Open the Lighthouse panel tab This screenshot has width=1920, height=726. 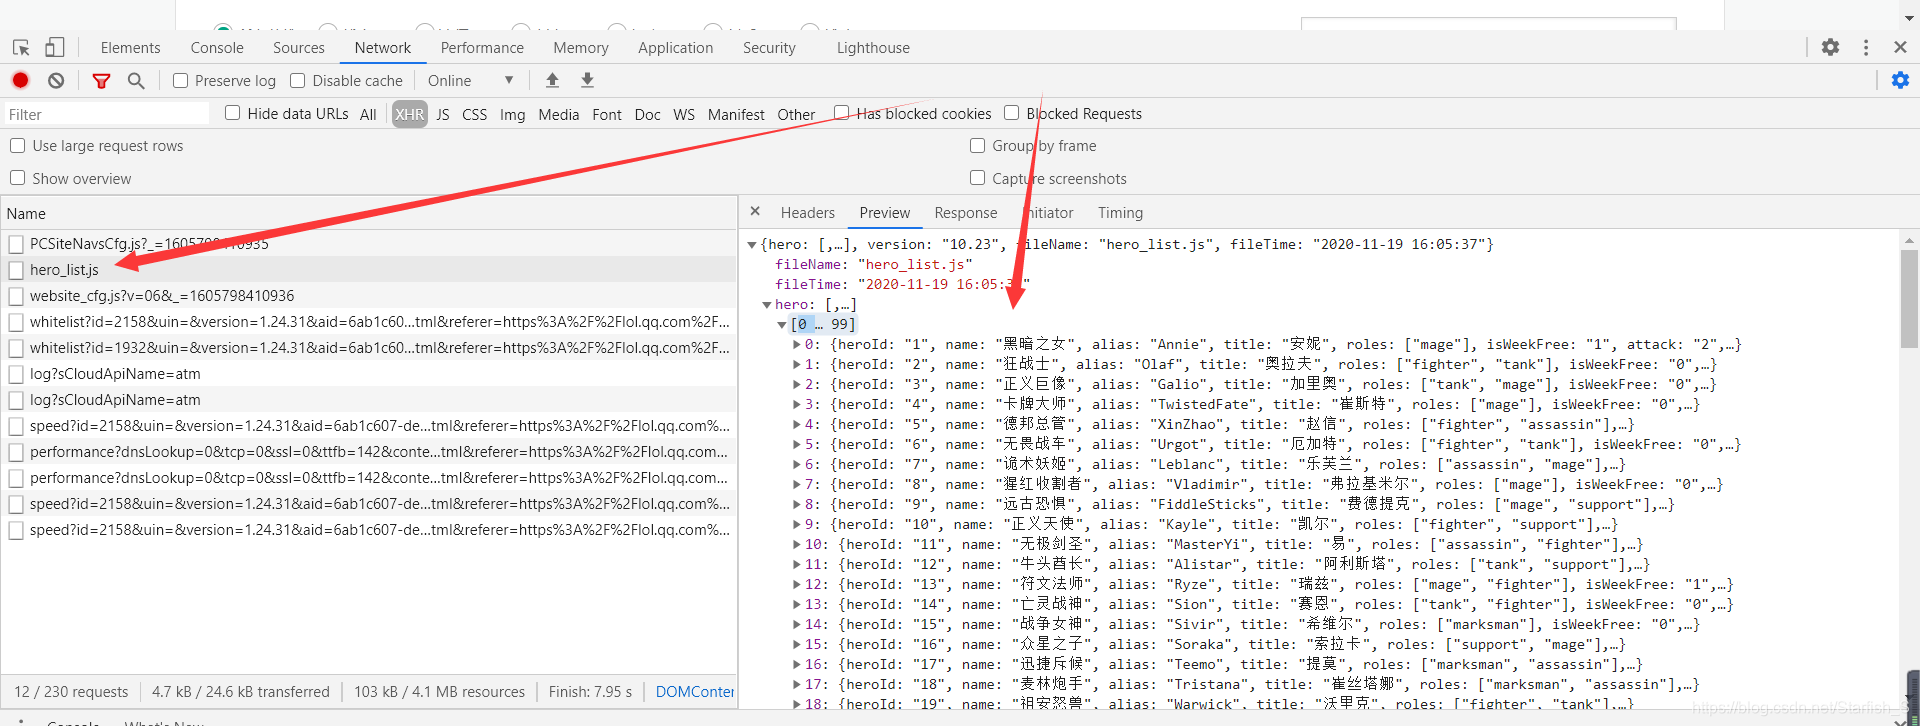[873, 47]
